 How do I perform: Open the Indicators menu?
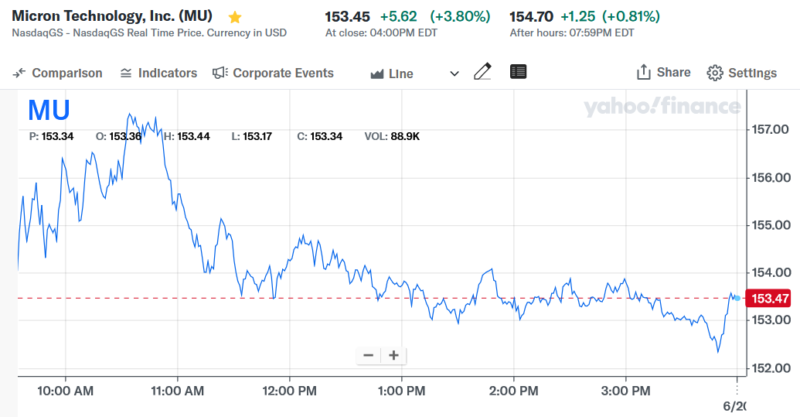[158, 73]
